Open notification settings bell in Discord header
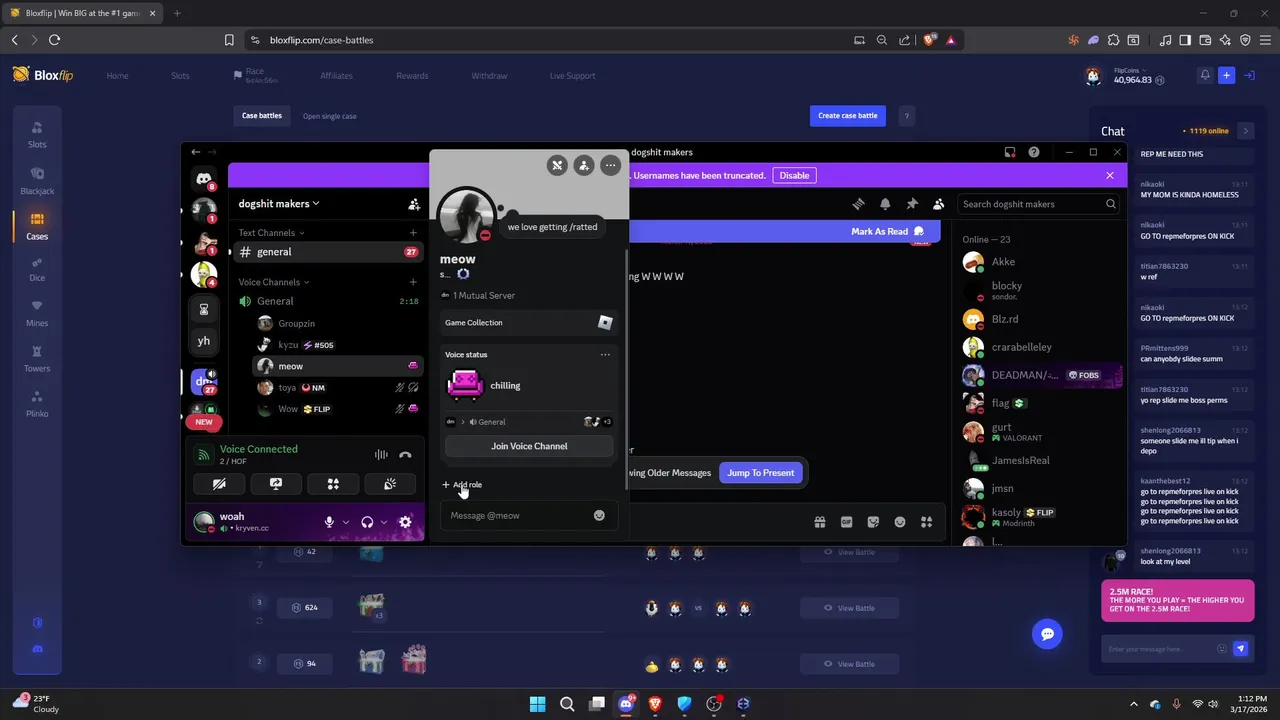Viewport: 1280px width, 720px height. point(885,204)
